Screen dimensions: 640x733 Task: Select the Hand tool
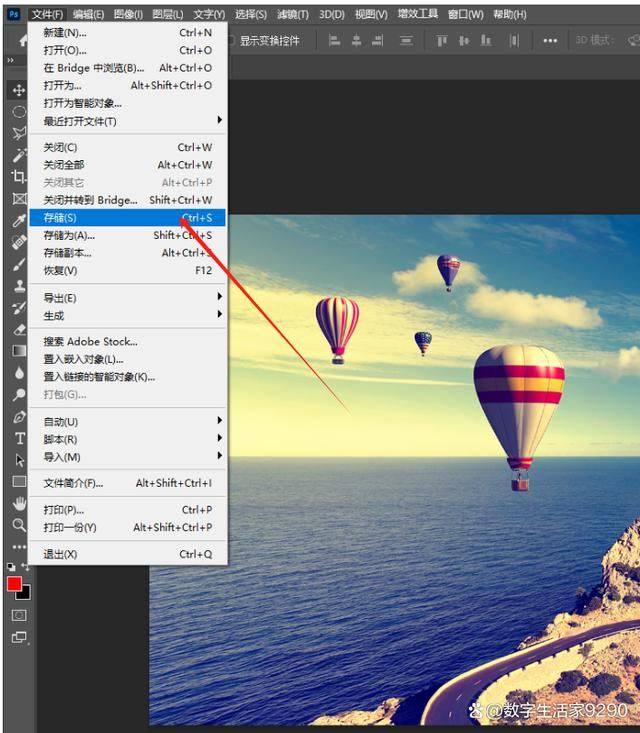click(19, 503)
